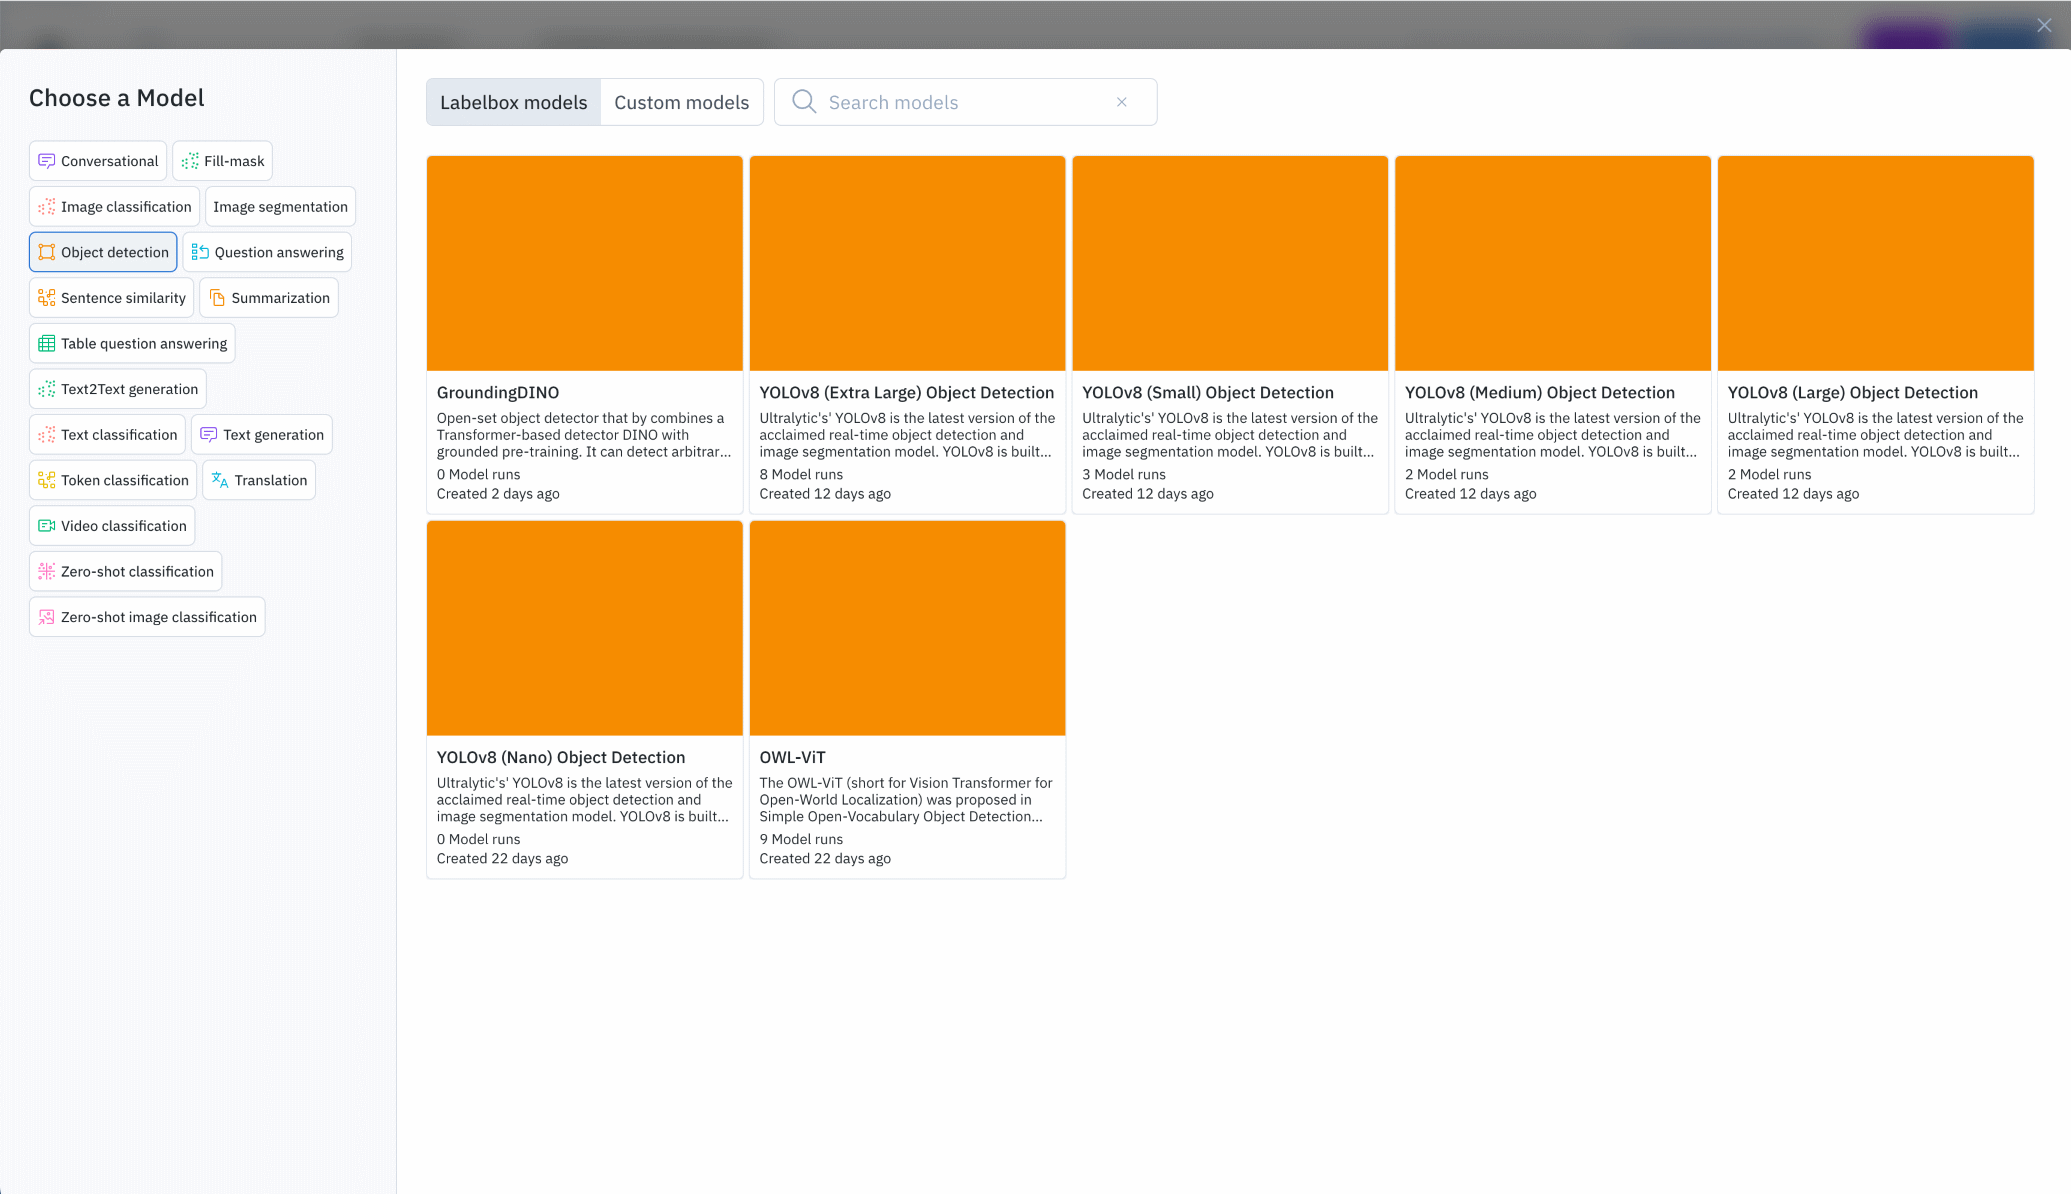Pick the YOLOv8 (Extra Large) orange thumbnail

point(907,263)
